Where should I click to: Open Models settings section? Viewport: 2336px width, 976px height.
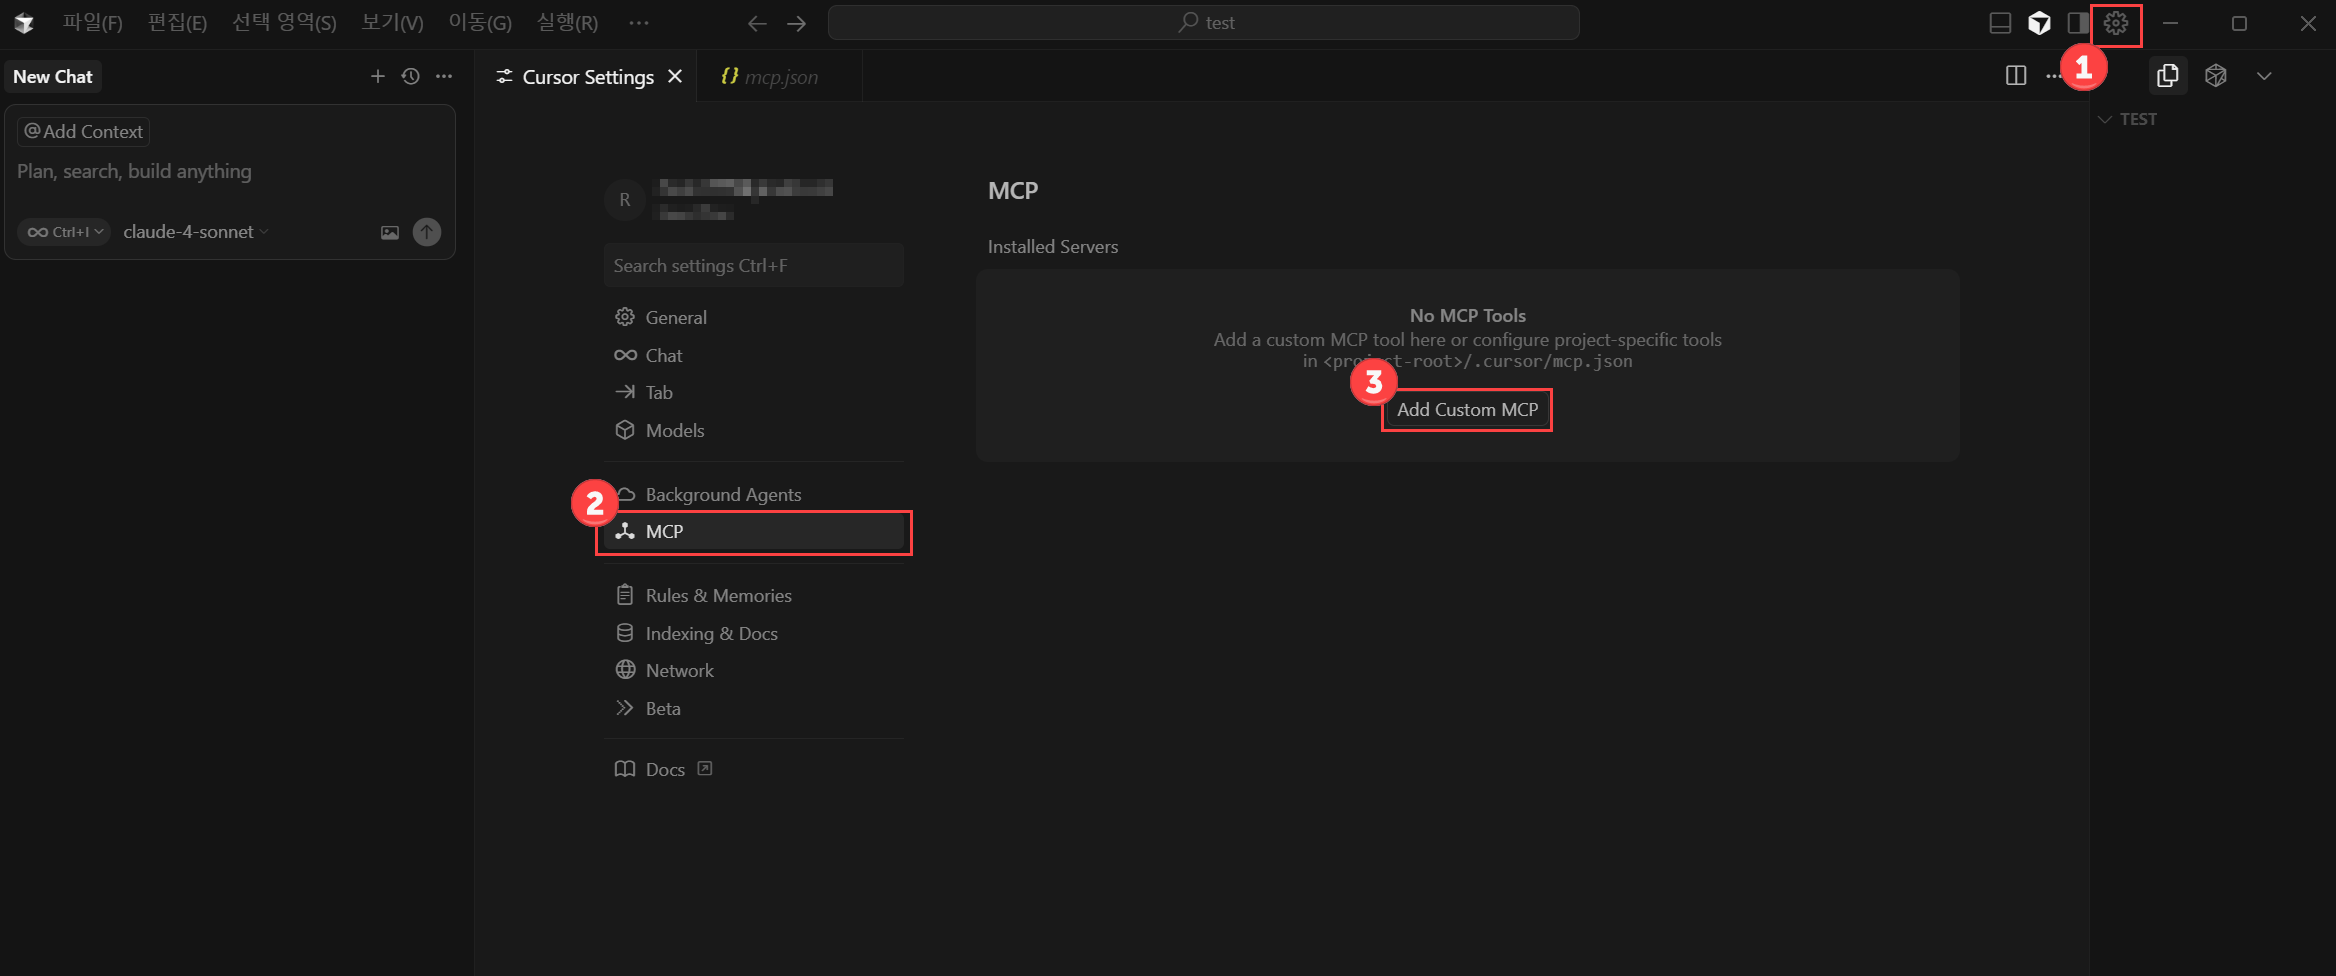pyautogui.click(x=754, y=430)
